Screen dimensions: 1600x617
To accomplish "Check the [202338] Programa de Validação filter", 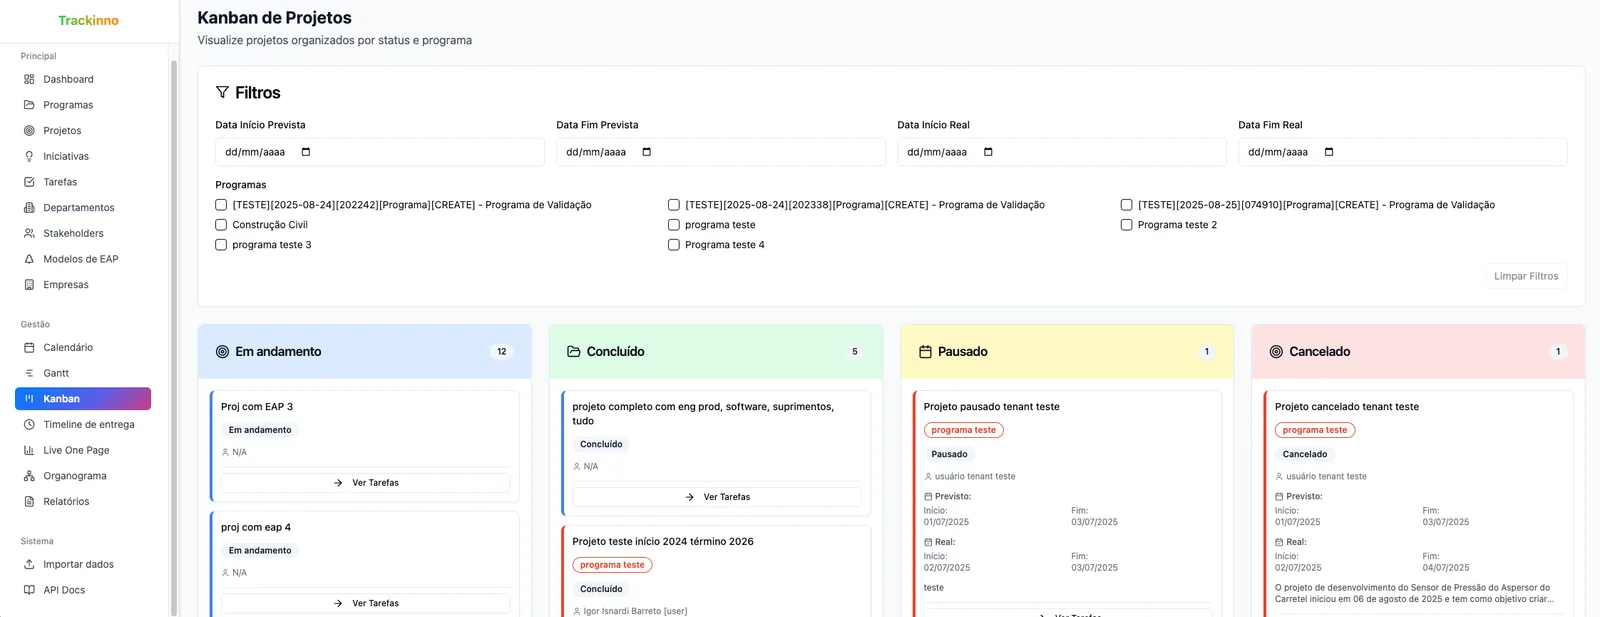I will point(674,205).
